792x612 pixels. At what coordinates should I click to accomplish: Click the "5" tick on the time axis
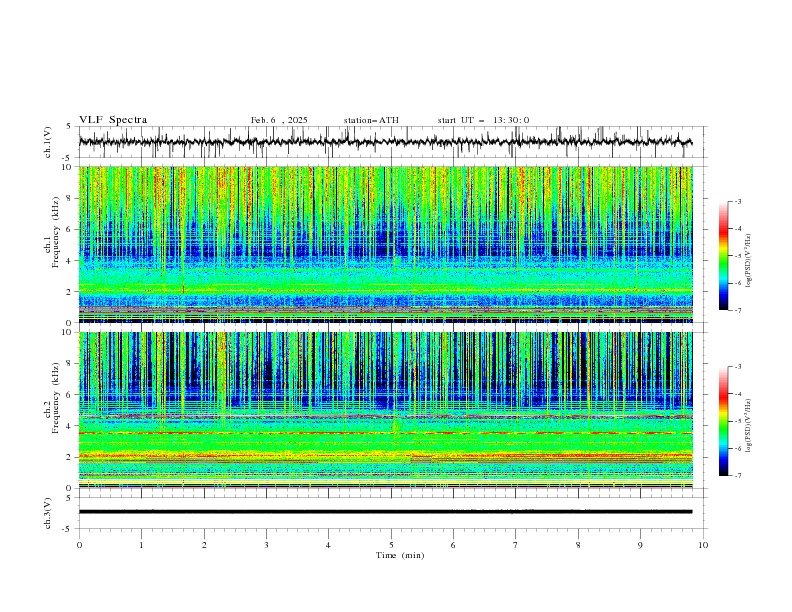(x=391, y=545)
